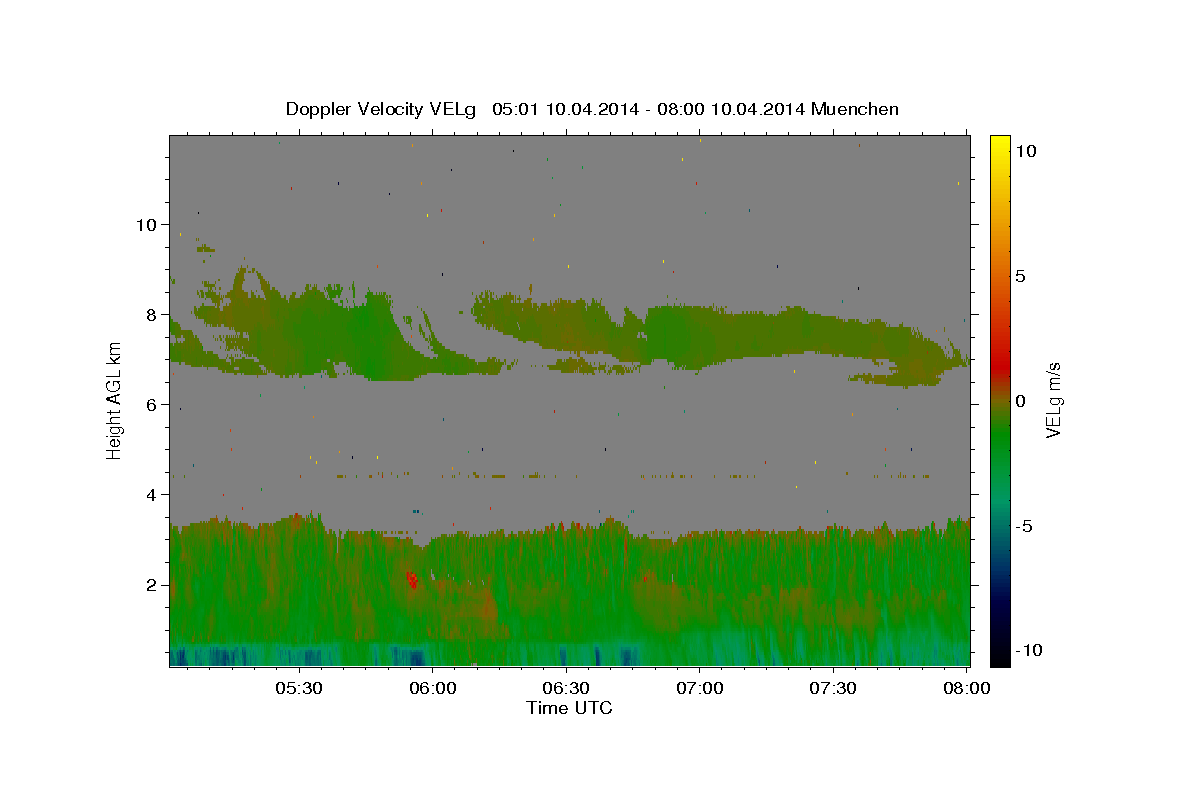This screenshot has width=1200, height=800.
Task: Click the colorbar value 0 label
Action: click(x=1021, y=401)
